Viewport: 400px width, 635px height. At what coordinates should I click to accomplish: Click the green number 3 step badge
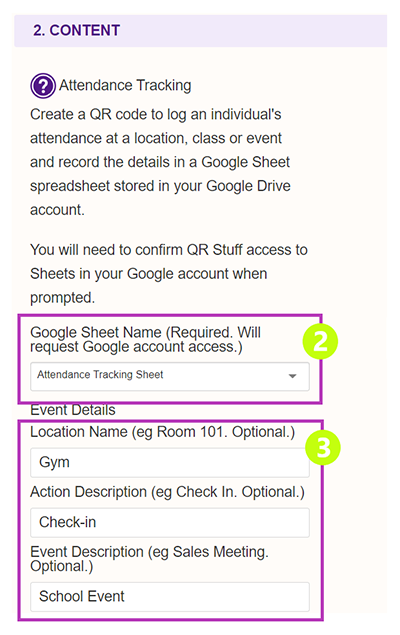pyautogui.click(x=323, y=447)
